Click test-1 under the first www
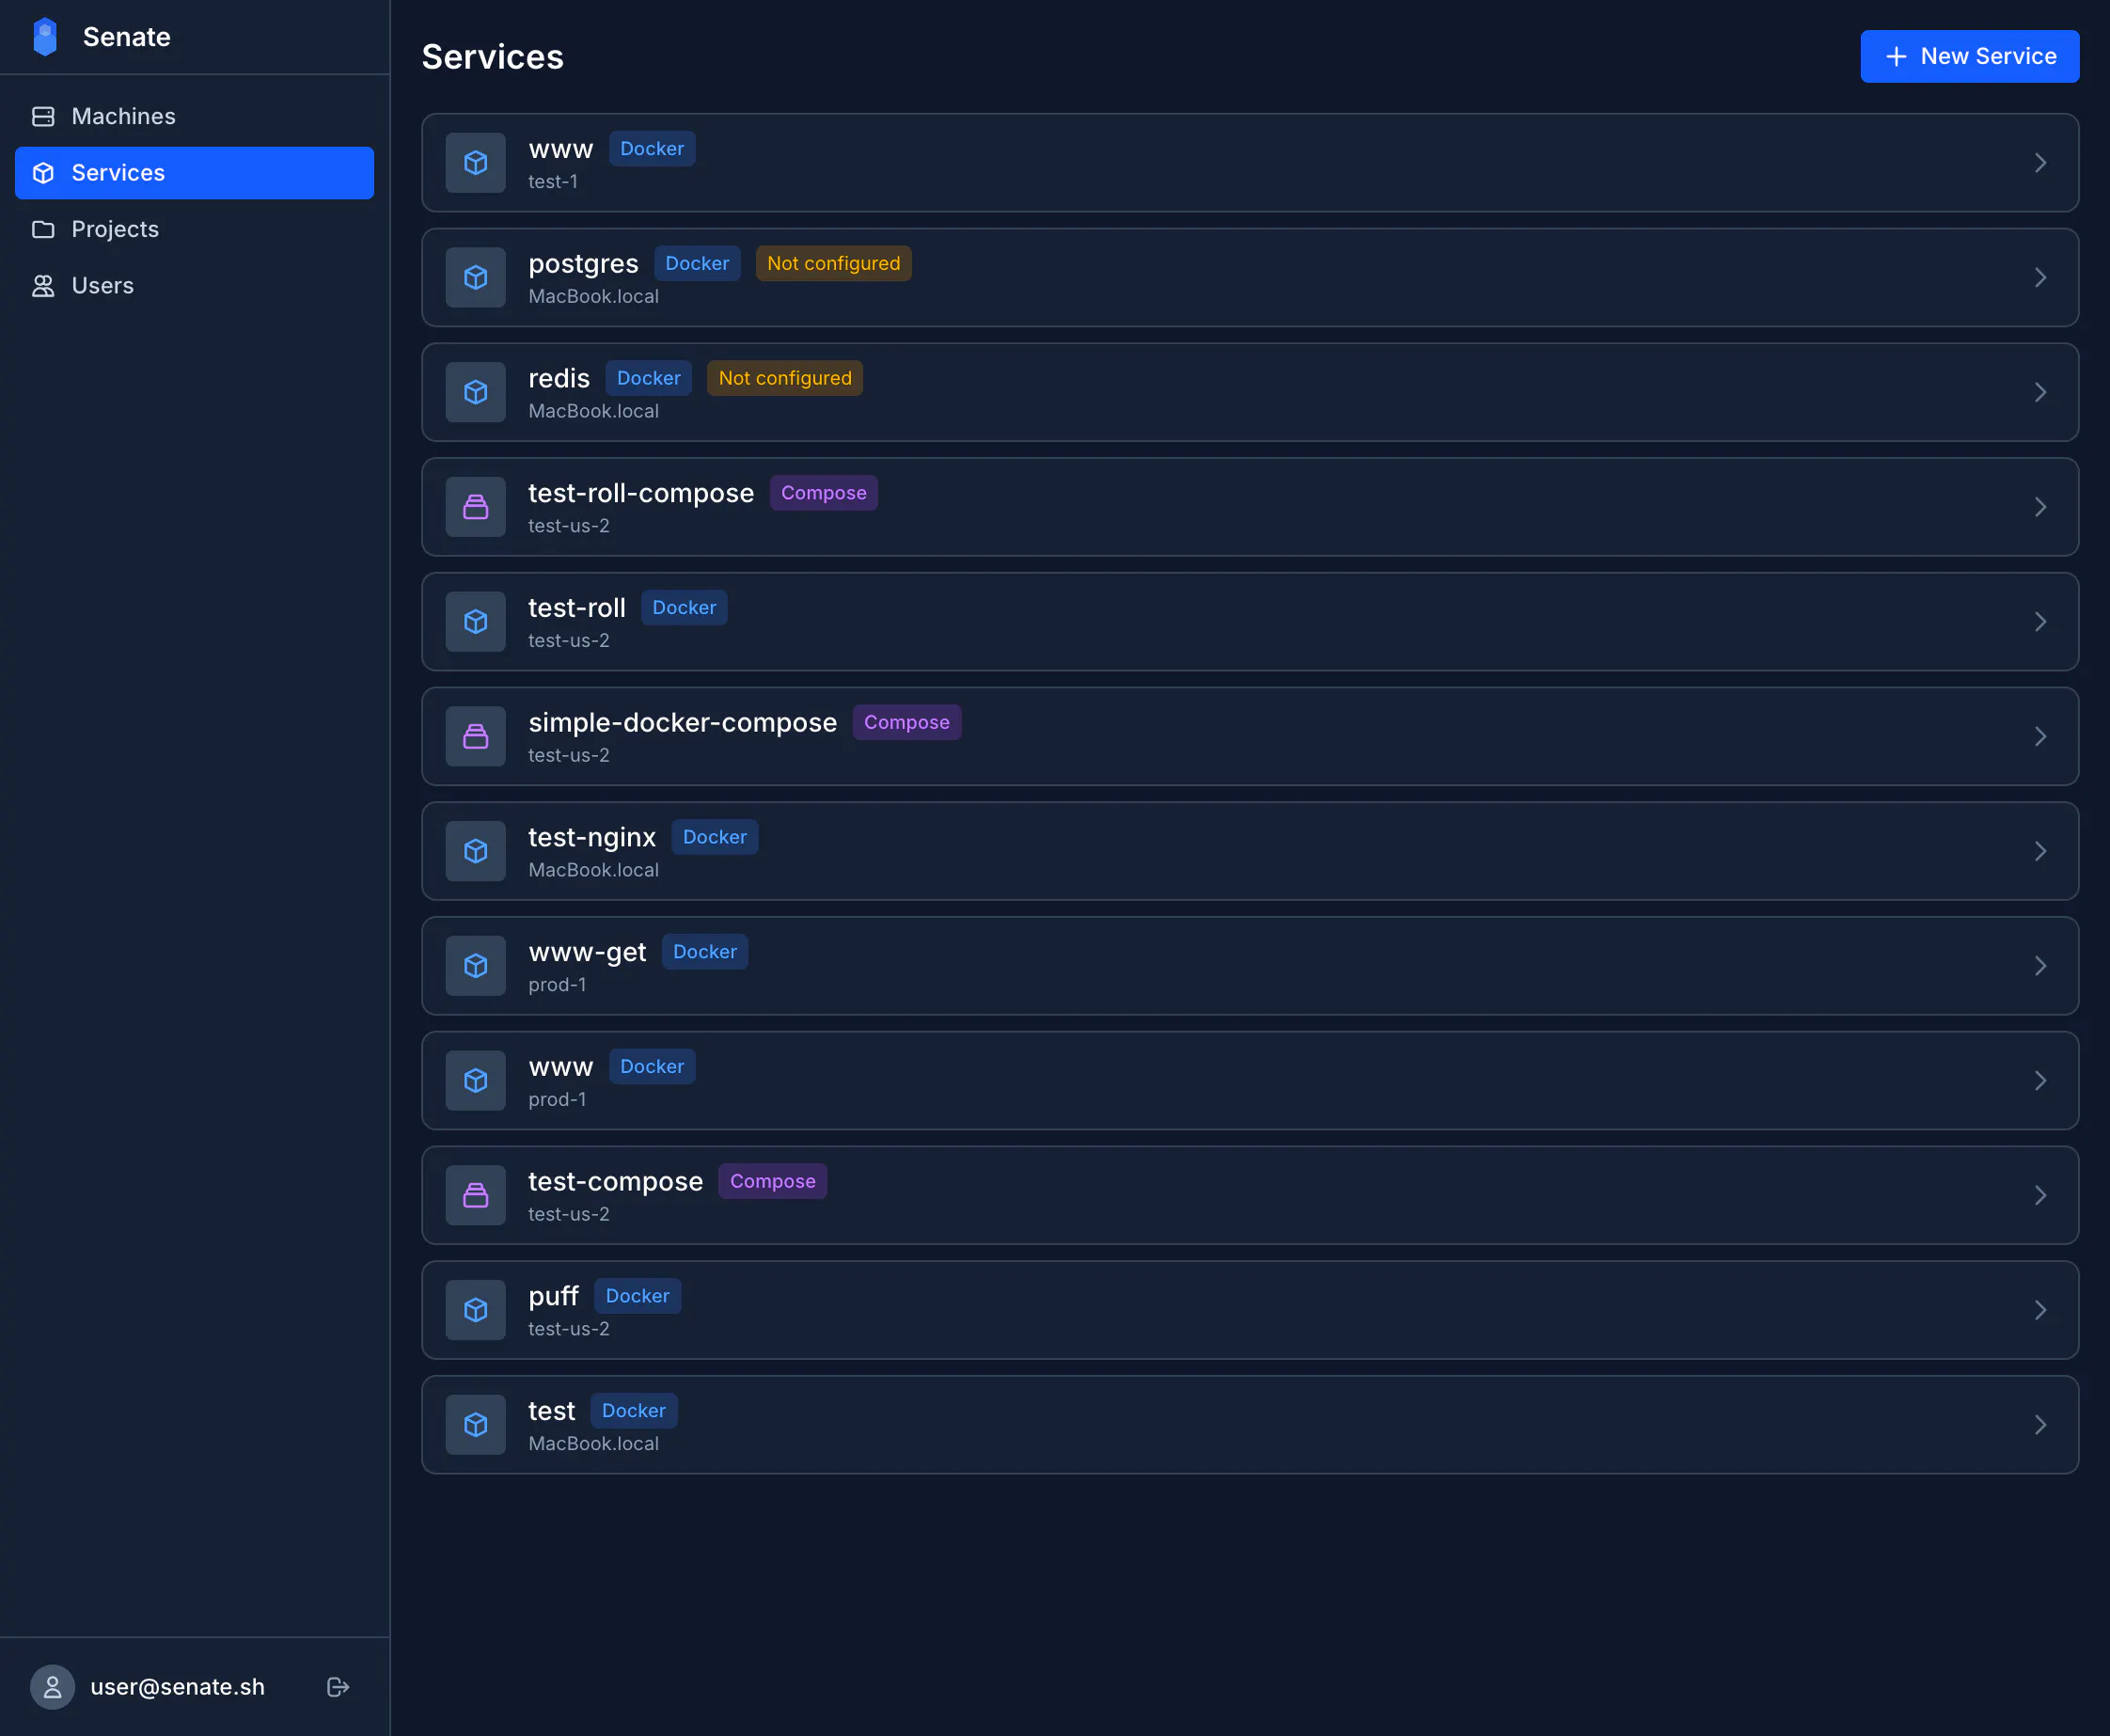 click(552, 182)
